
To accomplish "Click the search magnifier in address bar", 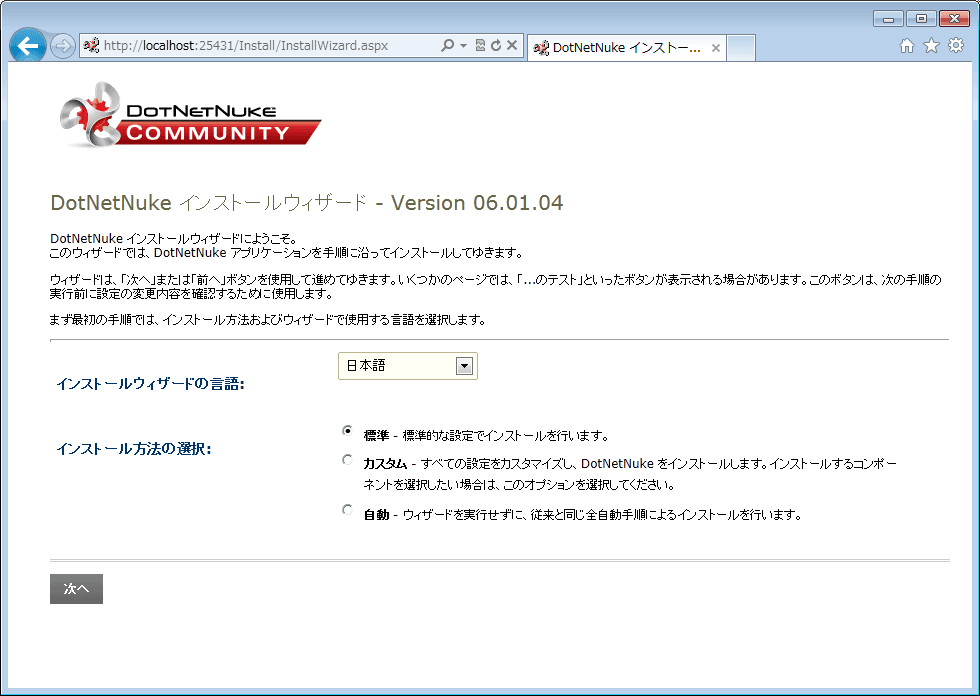I will tap(447, 45).
